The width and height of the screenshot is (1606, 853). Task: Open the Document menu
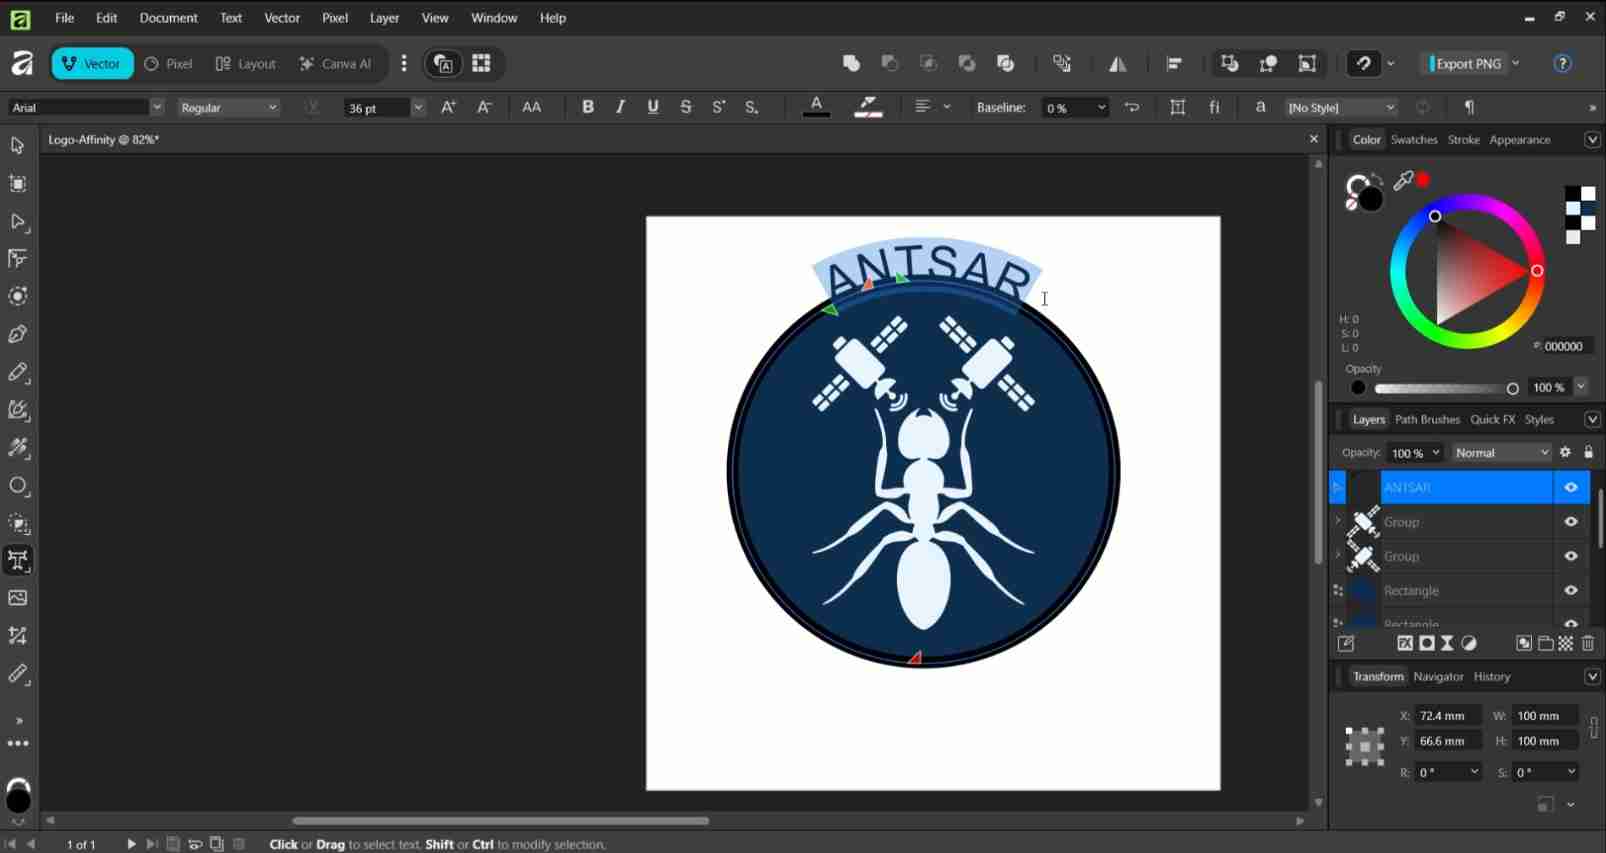click(168, 18)
